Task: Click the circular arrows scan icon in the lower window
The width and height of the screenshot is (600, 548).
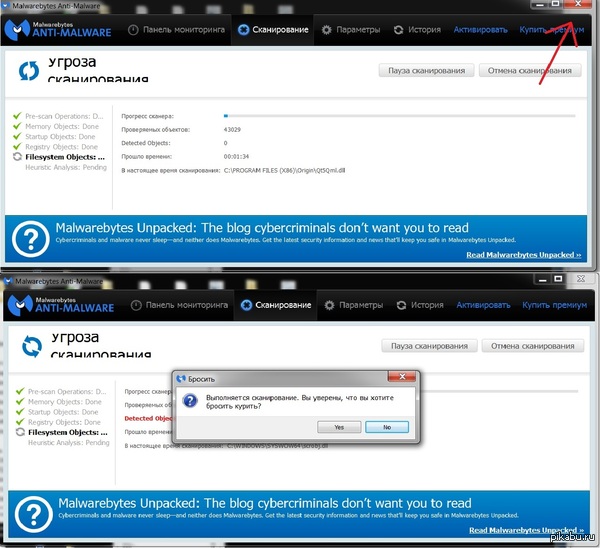Action: coord(32,346)
